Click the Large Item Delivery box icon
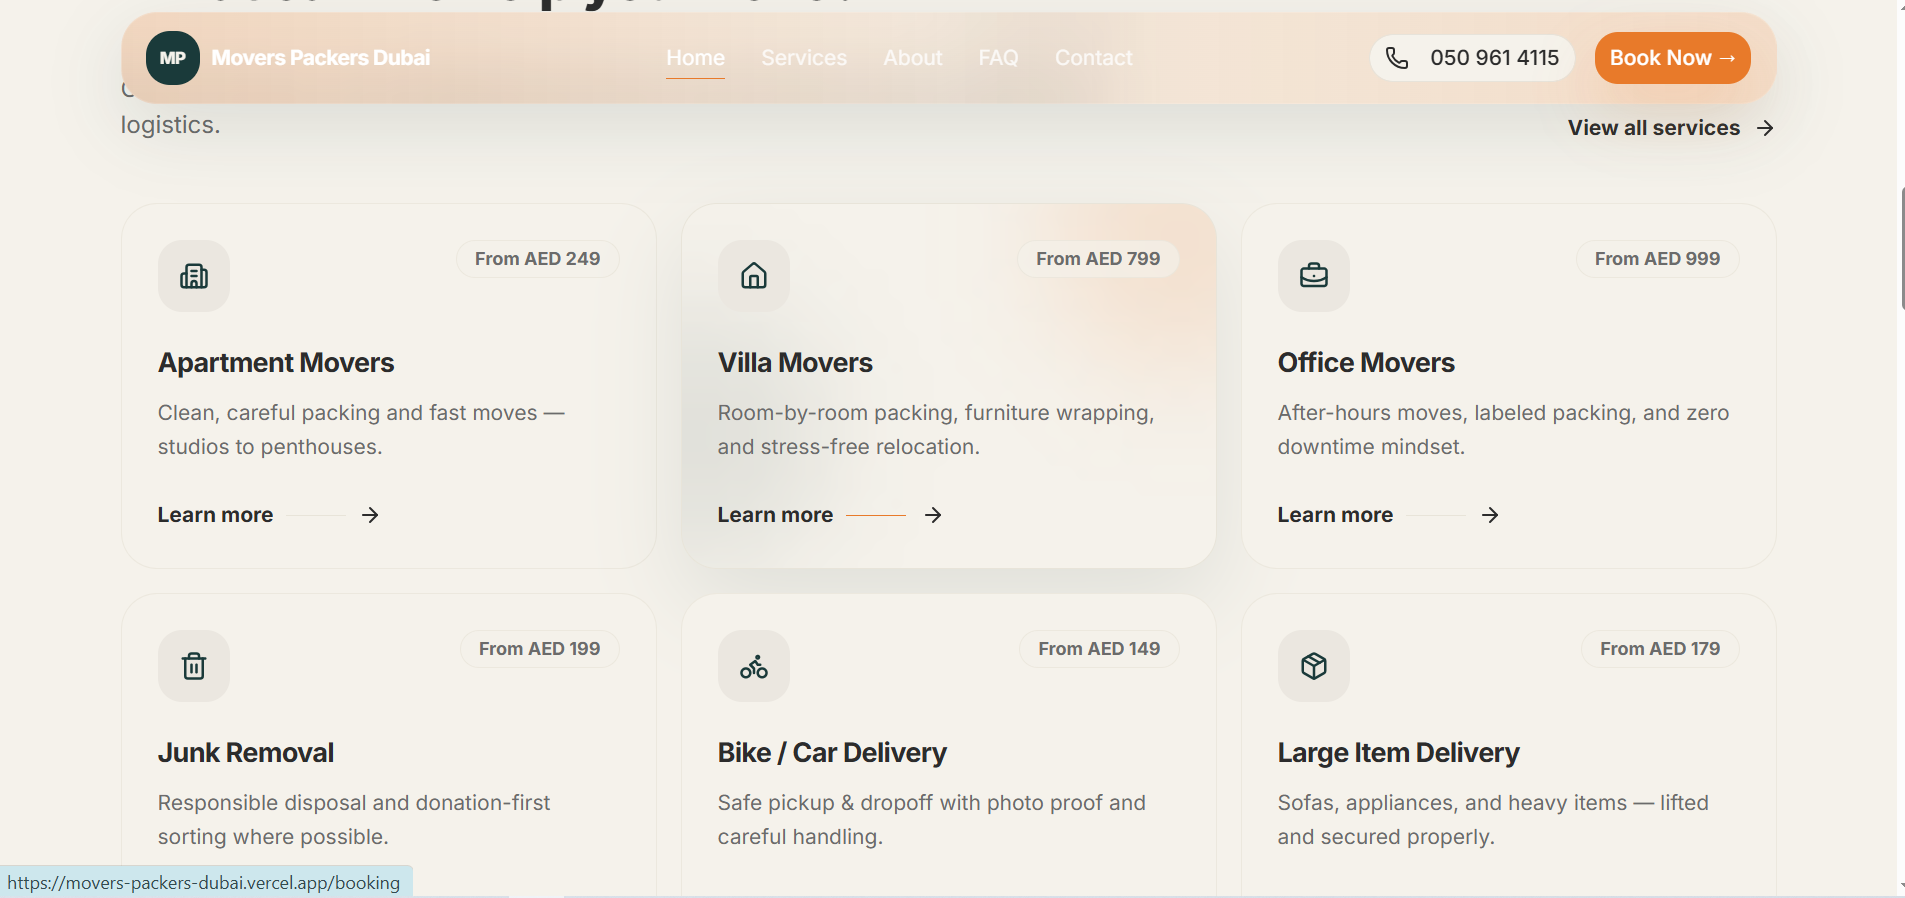The width and height of the screenshot is (1905, 898). pyautogui.click(x=1314, y=666)
